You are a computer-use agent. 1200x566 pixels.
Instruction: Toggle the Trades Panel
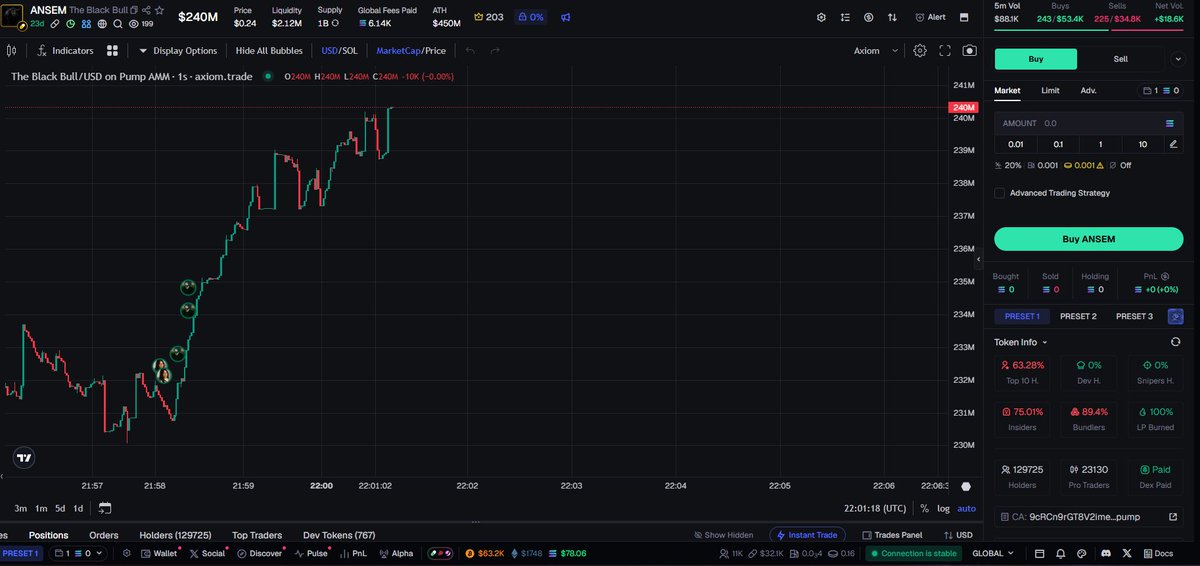point(892,535)
